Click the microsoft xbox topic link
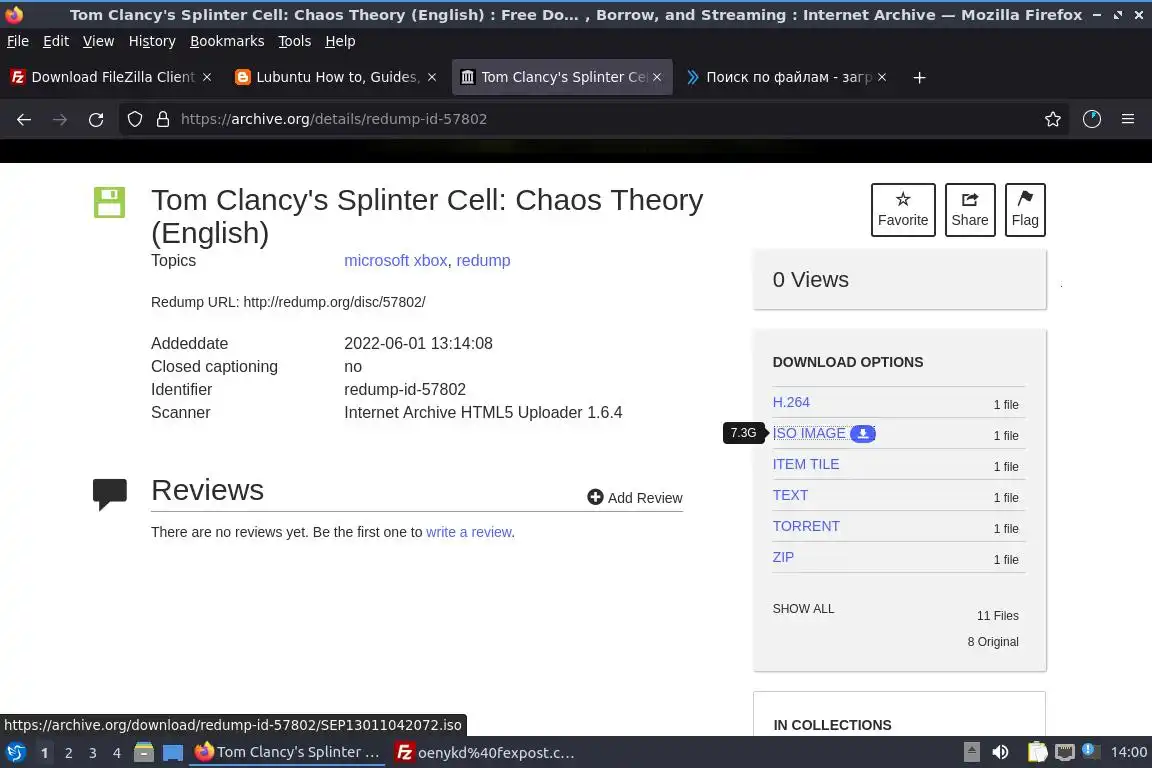The width and height of the screenshot is (1152, 768). (395, 261)
